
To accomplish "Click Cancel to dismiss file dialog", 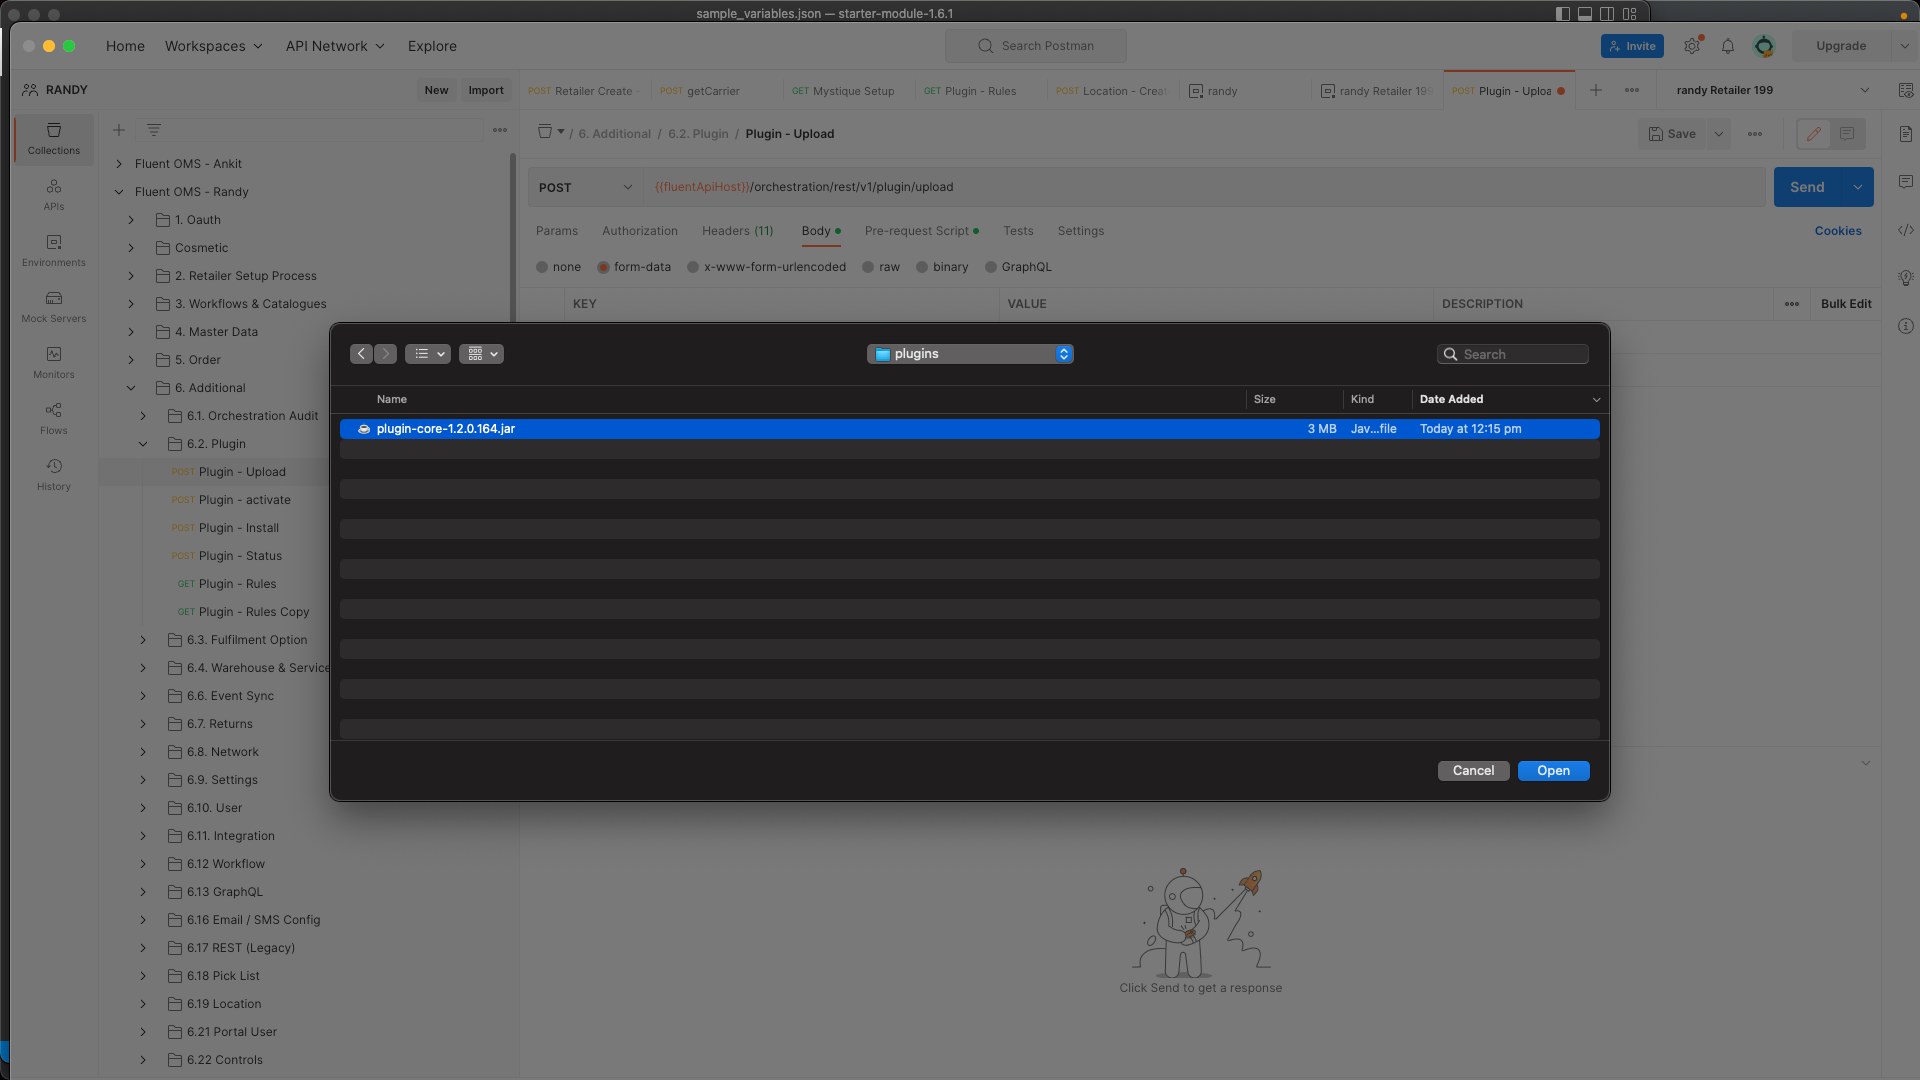I will (1472, 770).
